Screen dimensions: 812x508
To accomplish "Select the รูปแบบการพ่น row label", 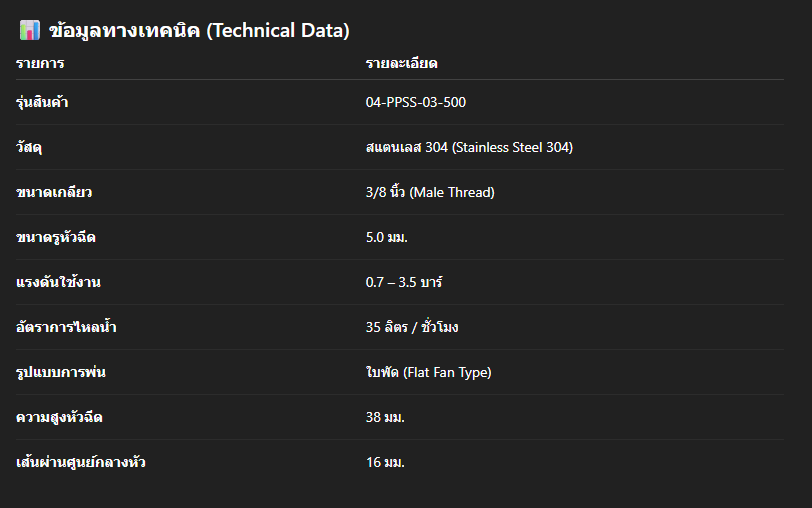I will click(61, 372).
